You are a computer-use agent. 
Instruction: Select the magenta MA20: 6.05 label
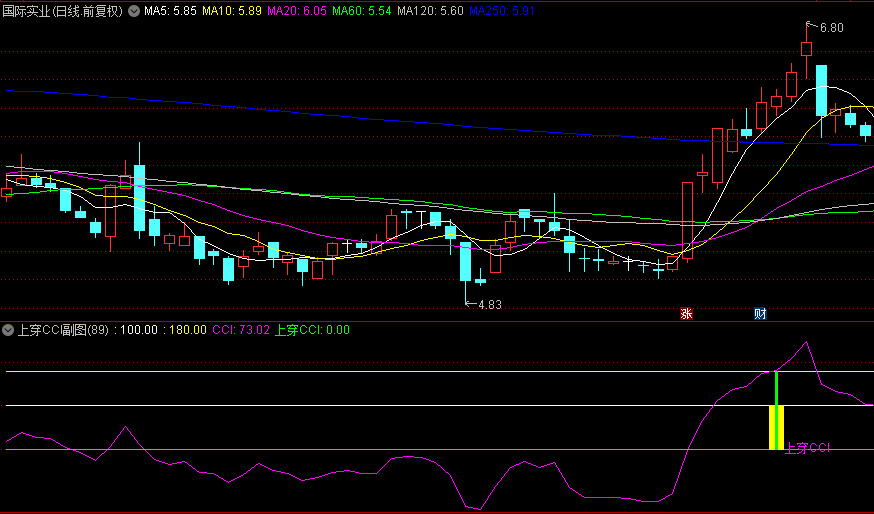[x=297, y=11]
